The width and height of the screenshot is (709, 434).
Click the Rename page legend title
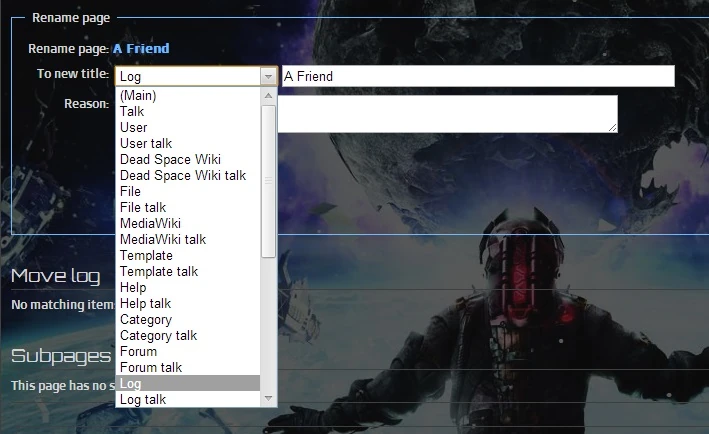click(71, 18)
